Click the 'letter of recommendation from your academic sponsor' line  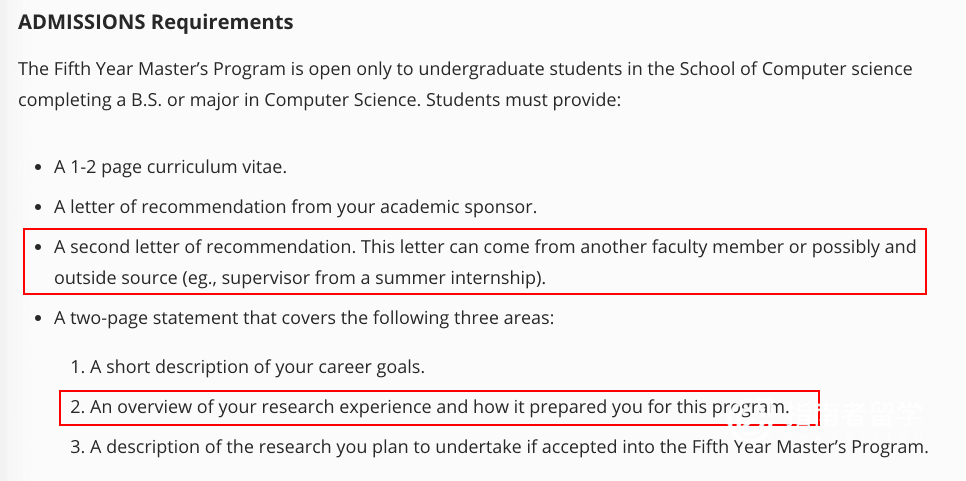click(296, 207)
